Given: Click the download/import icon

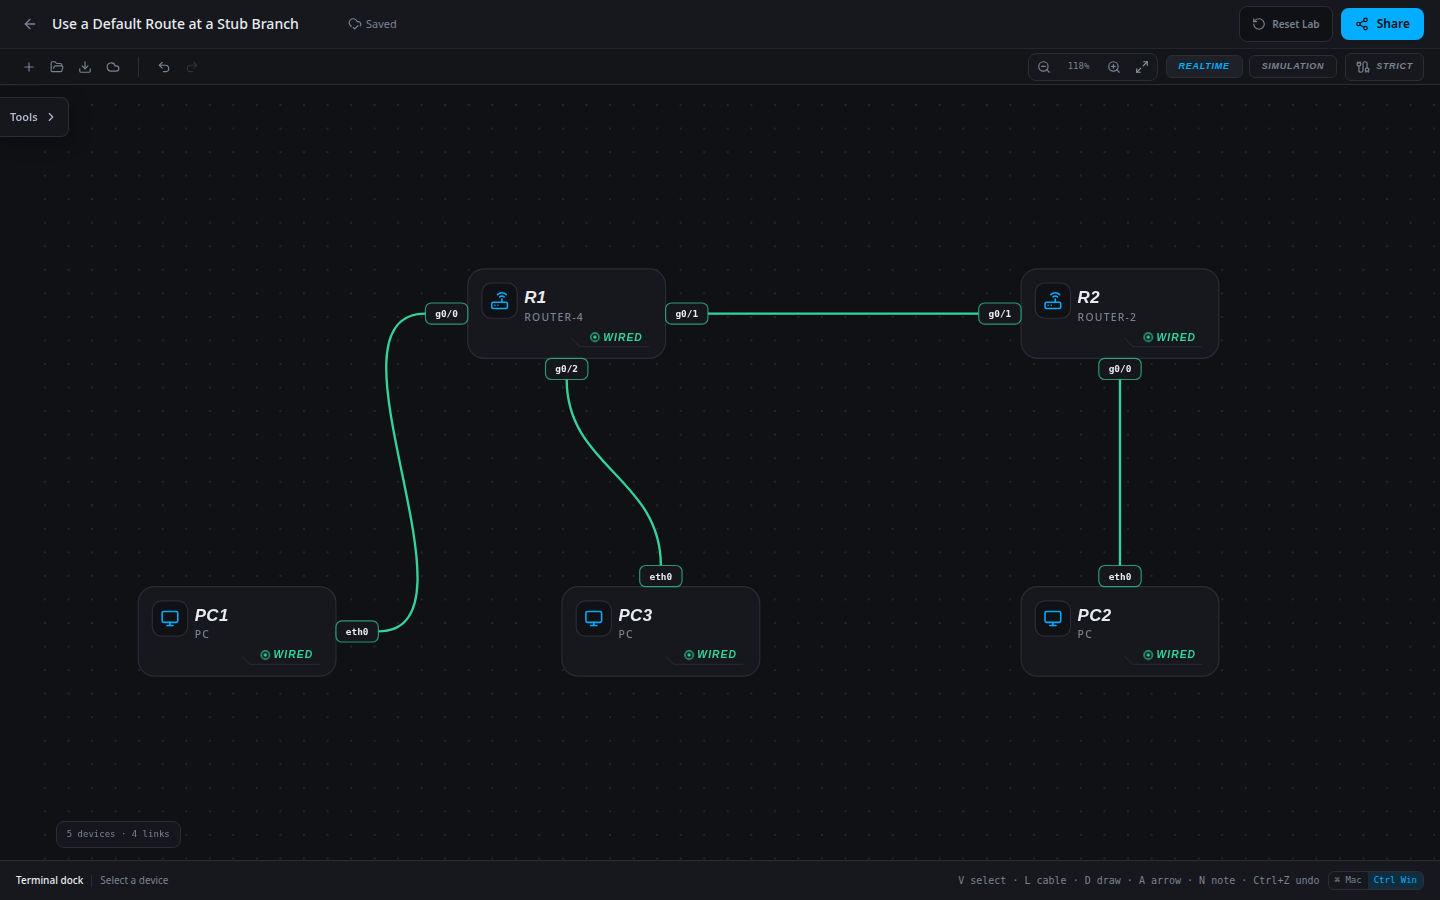Looking at the screenshot, I should click(x=85, y=67).
